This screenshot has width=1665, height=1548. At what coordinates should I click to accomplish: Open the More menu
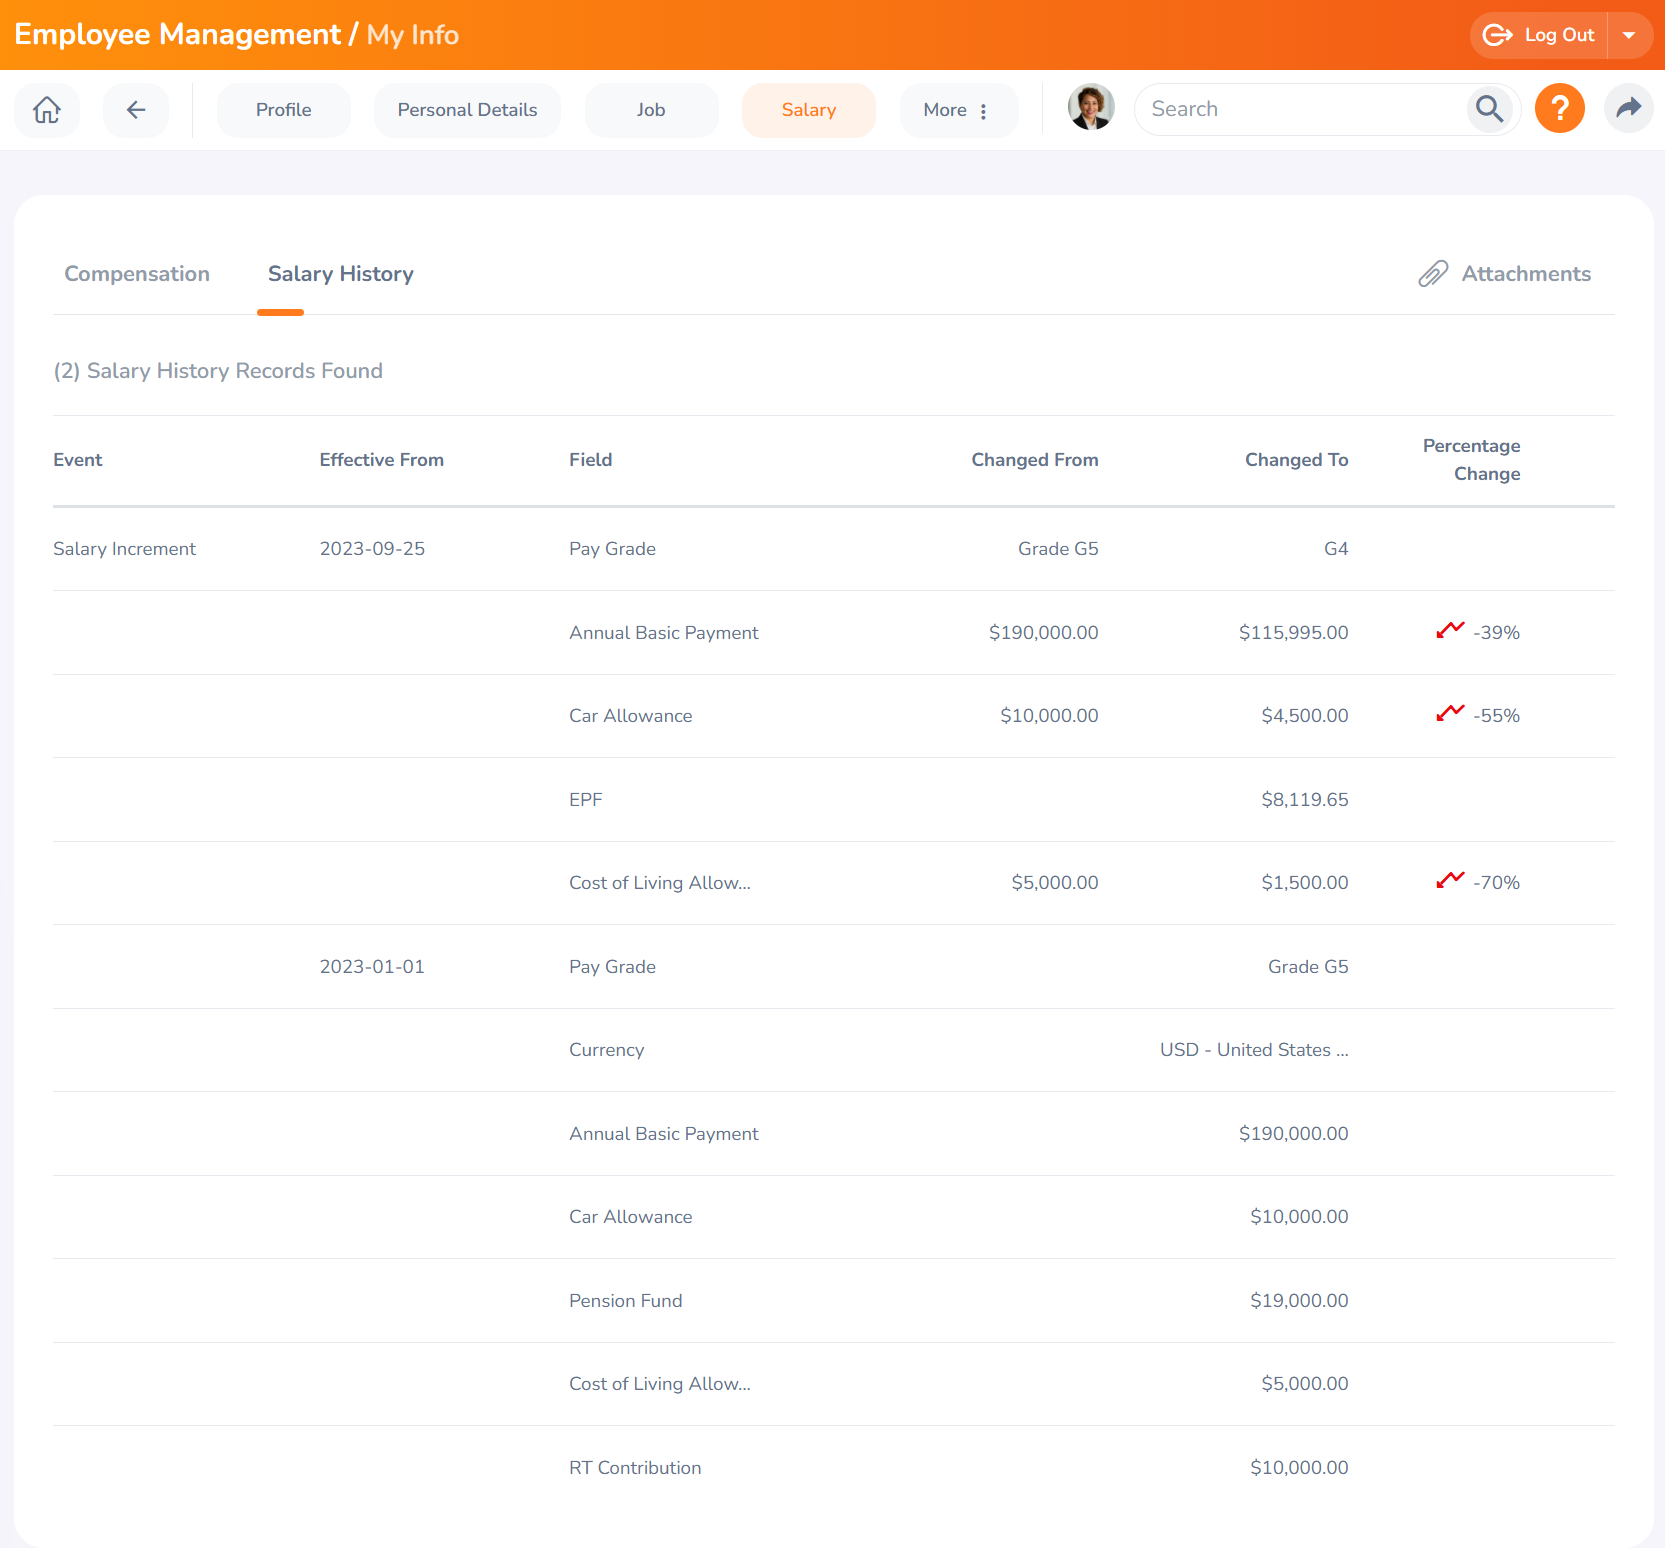point(957,110)
